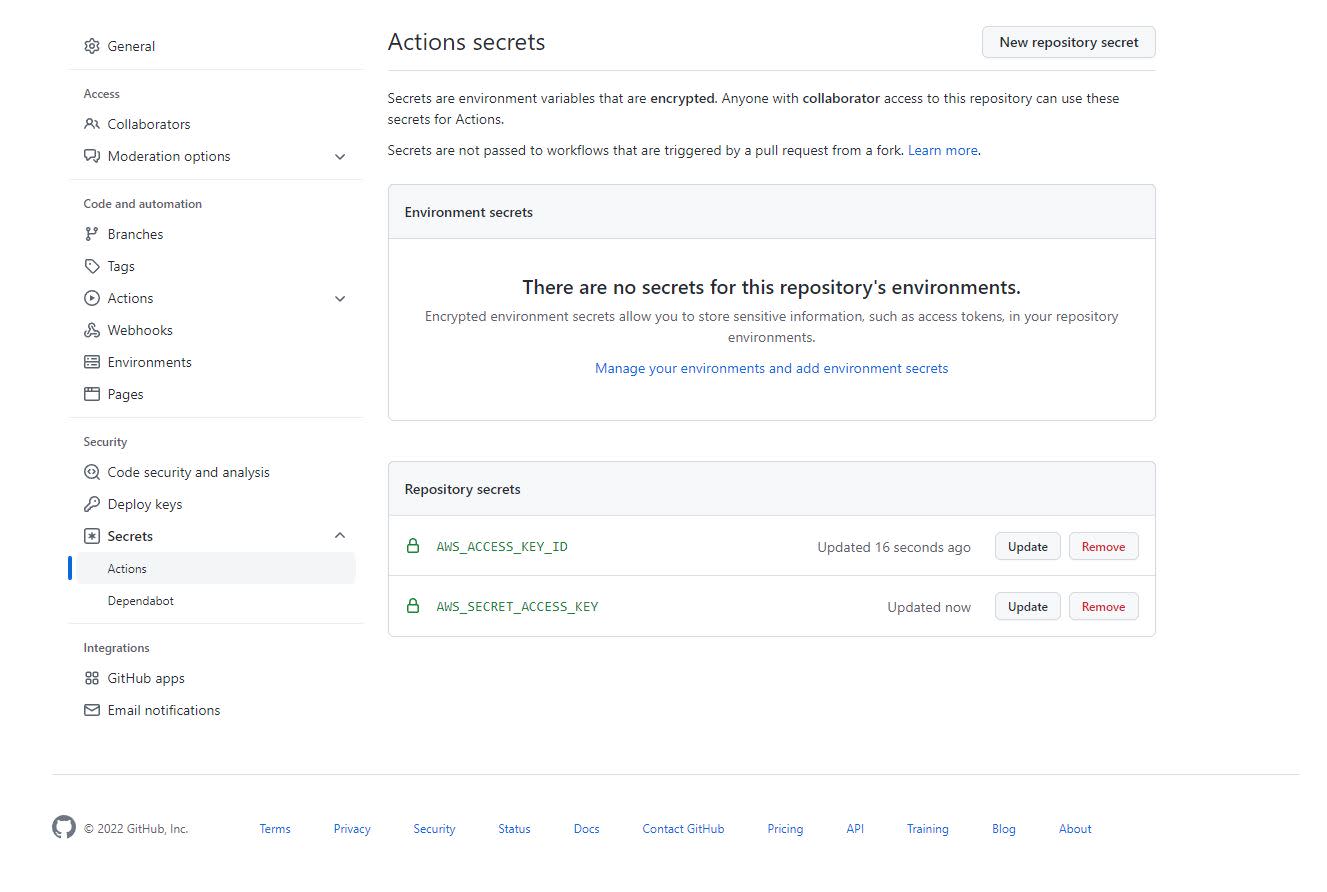
Task: Click the Deploy keys icon
Action: coord(91,503)
